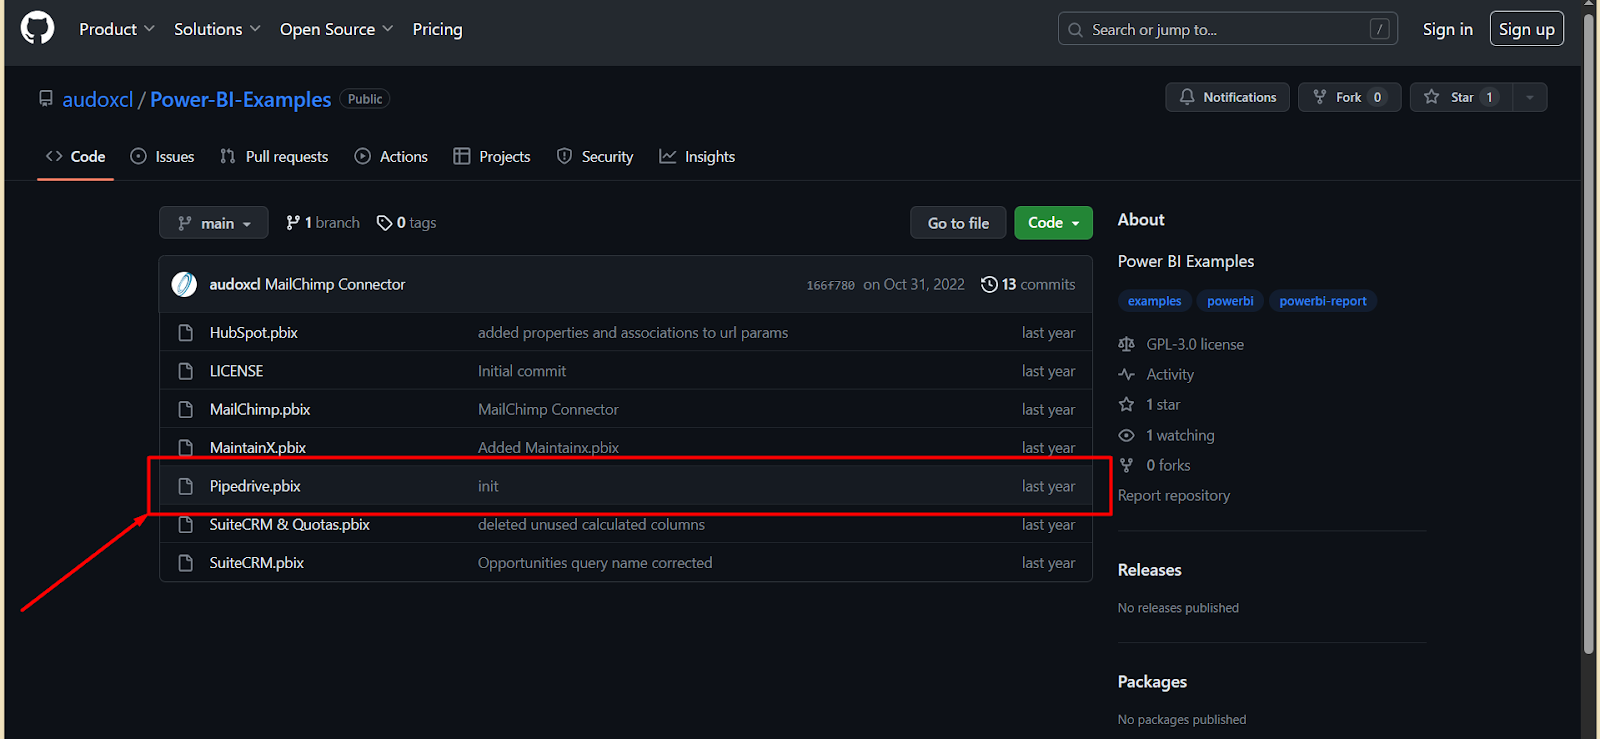Click the Go to file button
The image size is (1600, 739).
tap(958, 223)
